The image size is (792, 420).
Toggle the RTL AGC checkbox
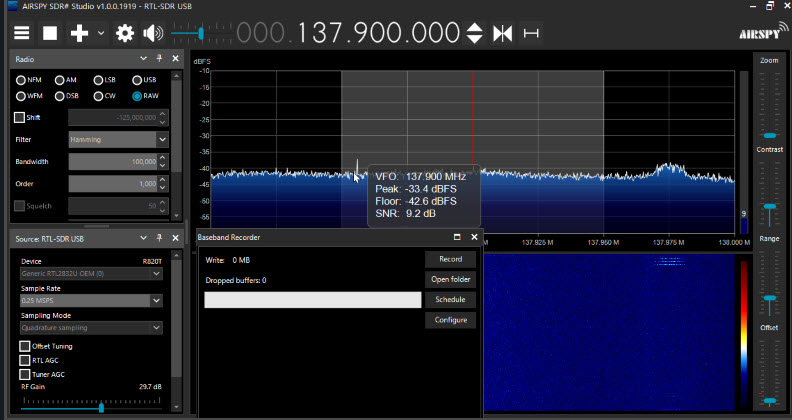pos(25,360)
